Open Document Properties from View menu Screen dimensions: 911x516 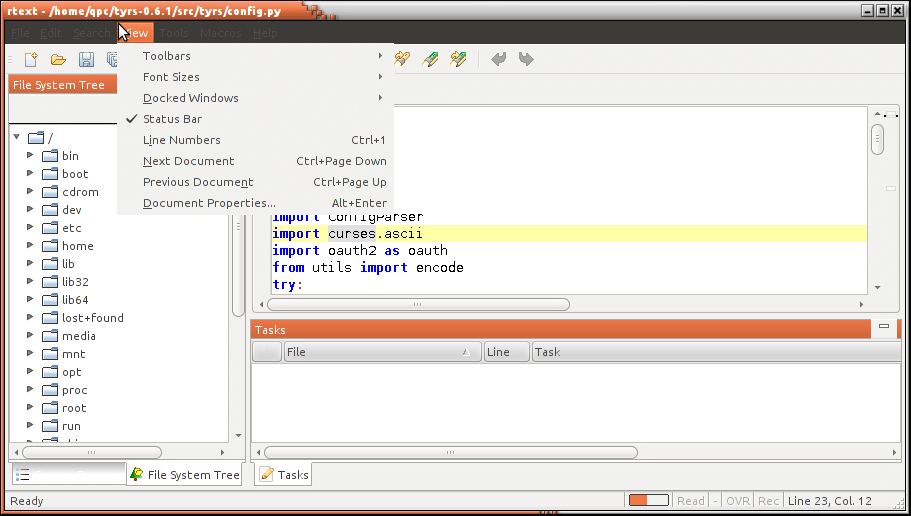(x=256, y=203)
